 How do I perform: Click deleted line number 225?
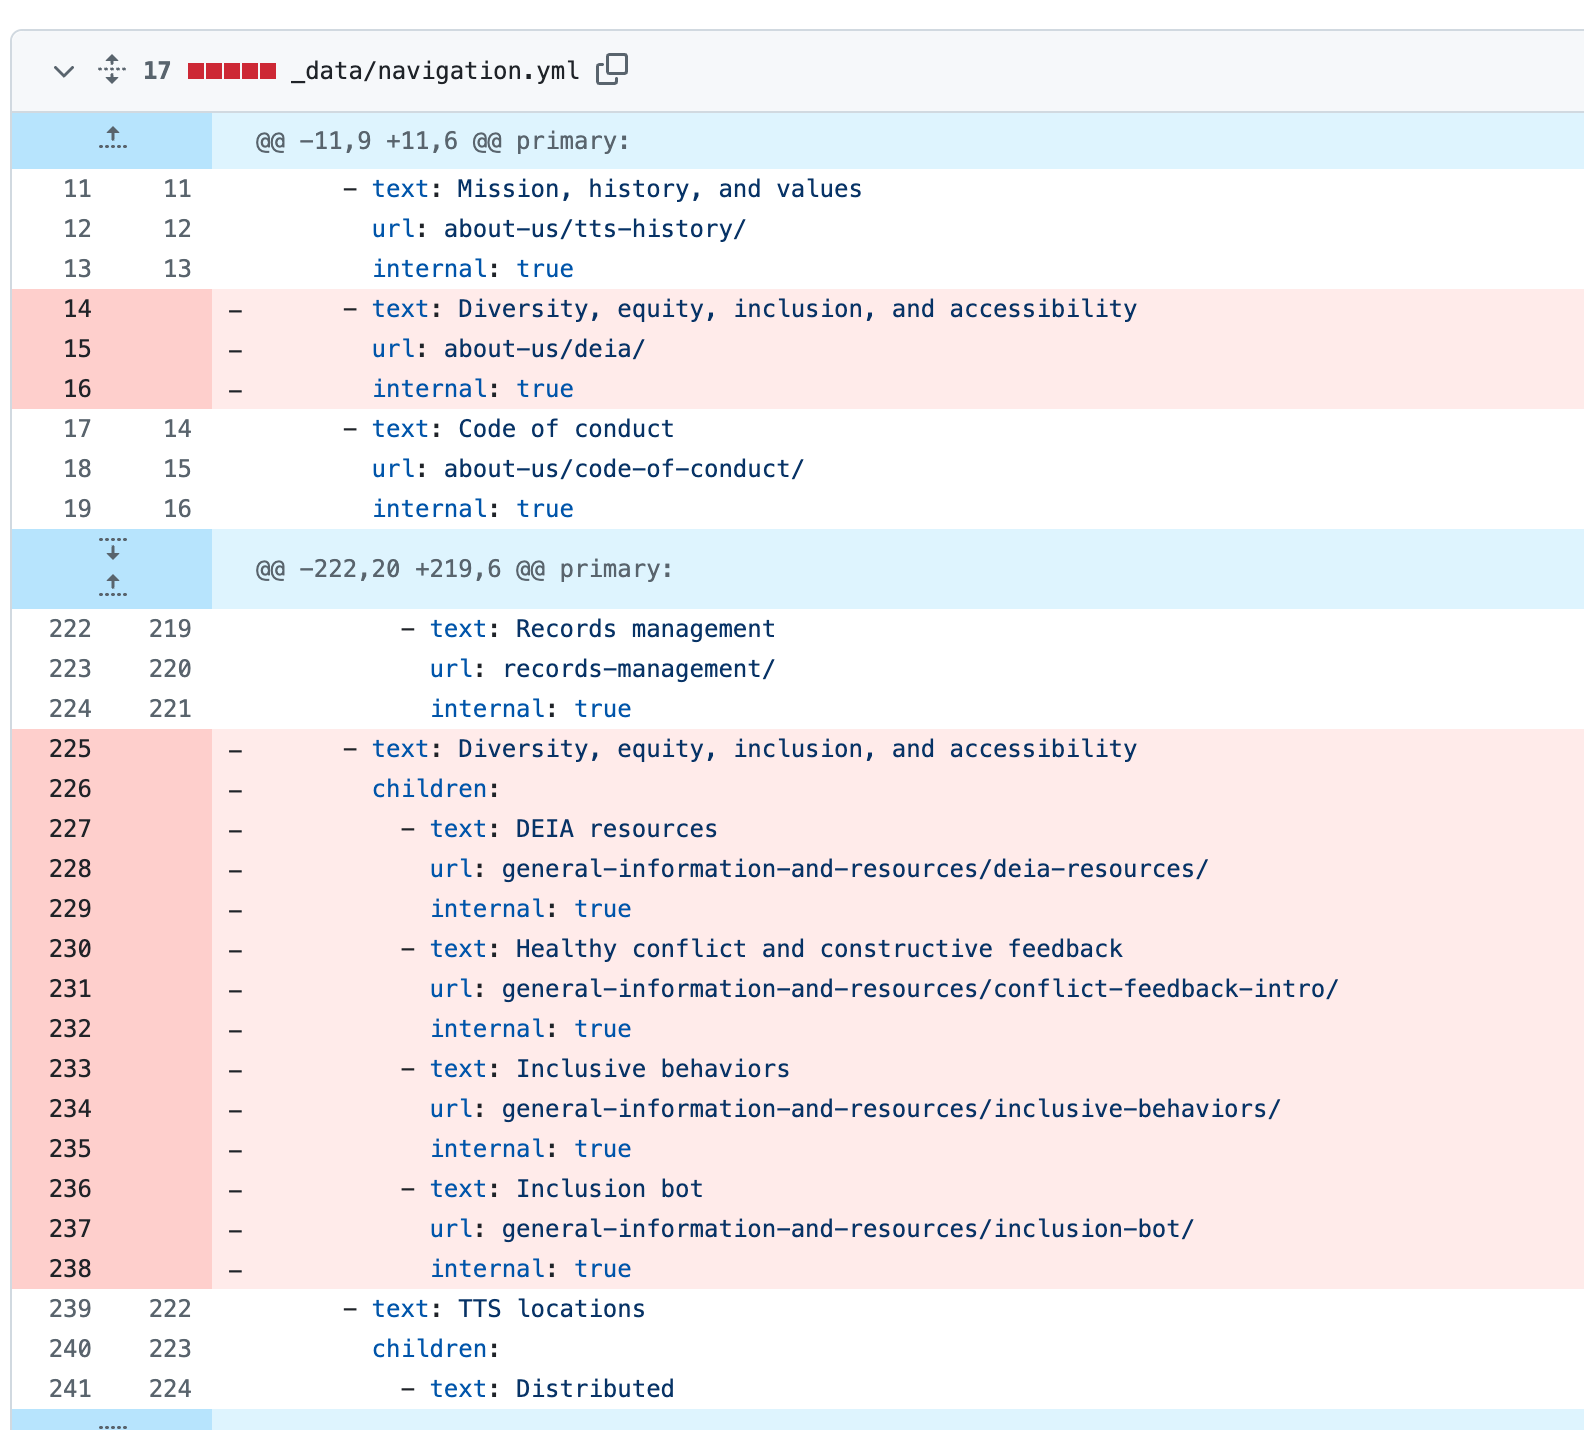(x=70, y=749)
